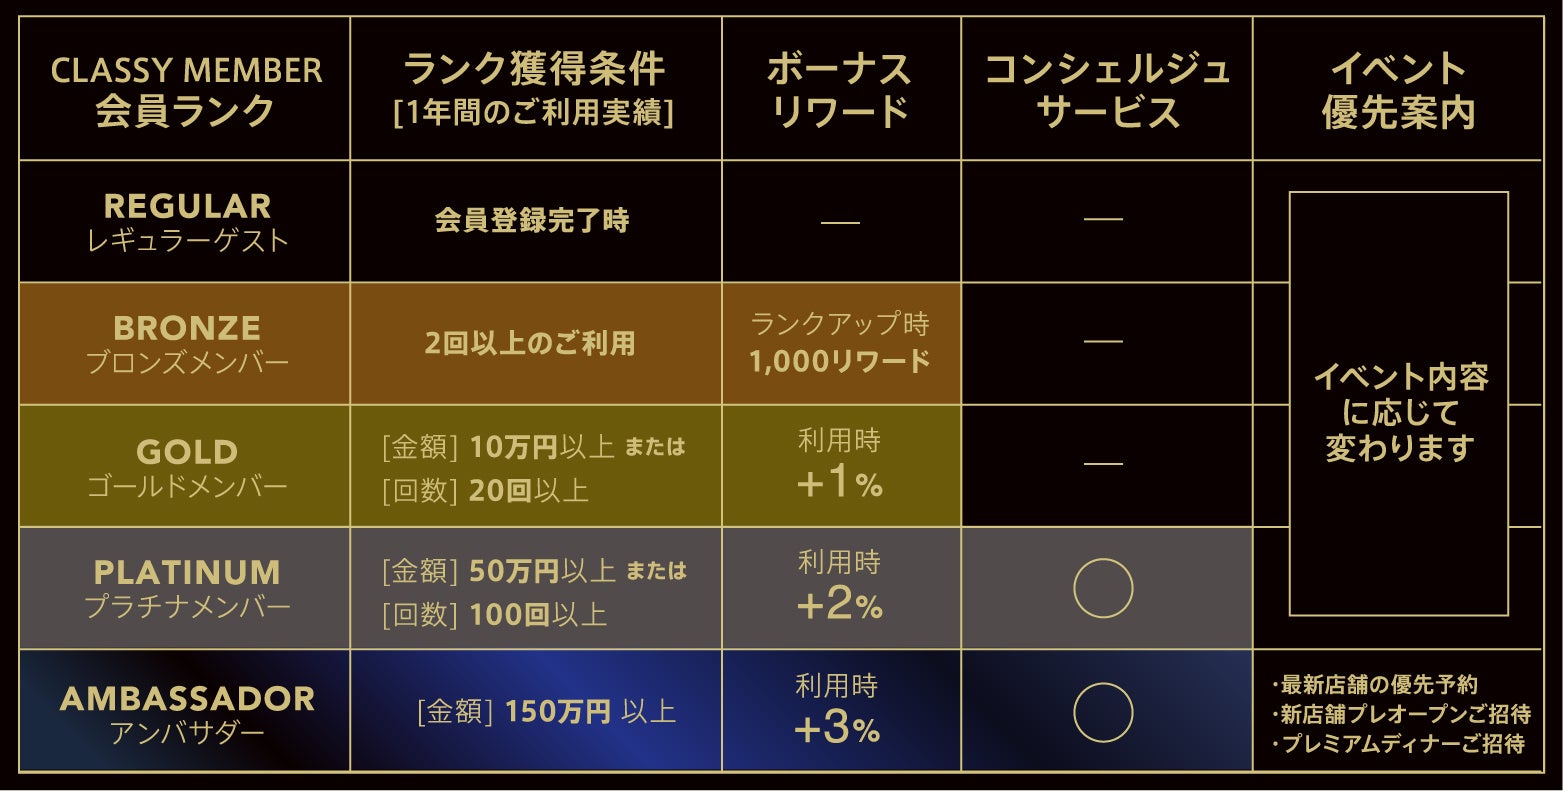Click the イベント優先案内 column header

point(1398,90)
